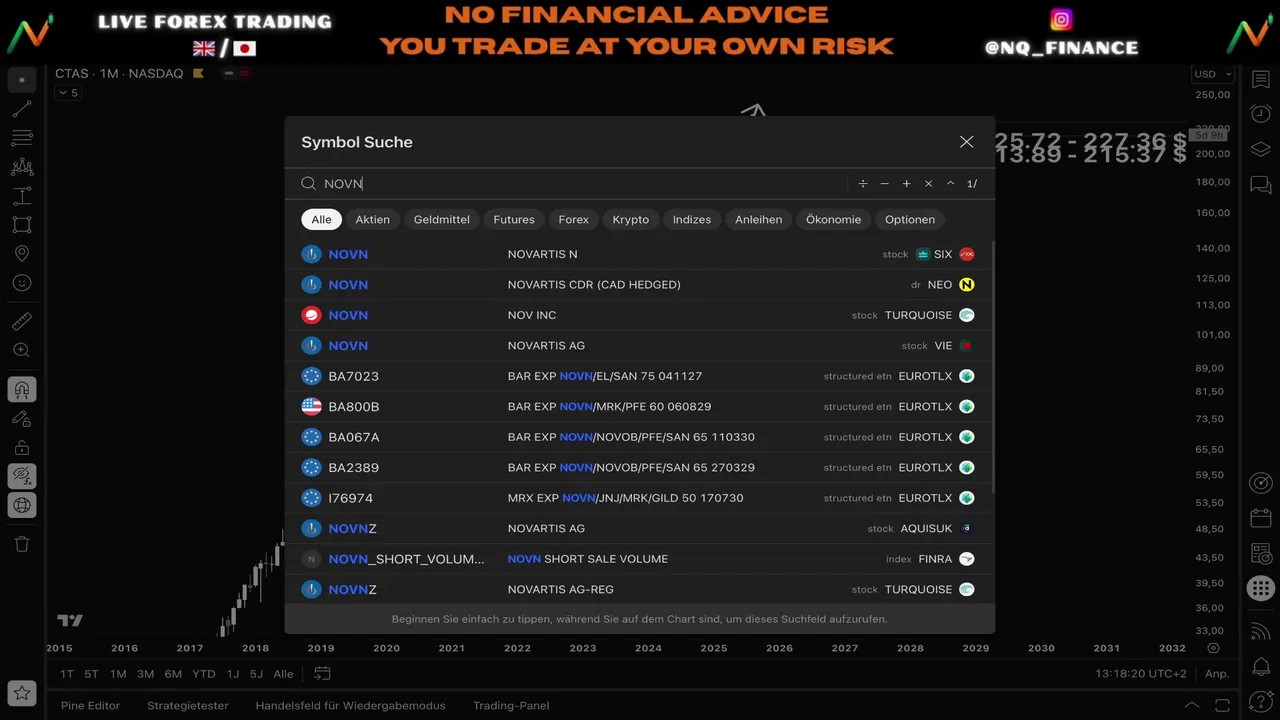Open the chat speech bubbles icon
The width and height of the screenshot is (1280, 720).
coord(1261,184)
